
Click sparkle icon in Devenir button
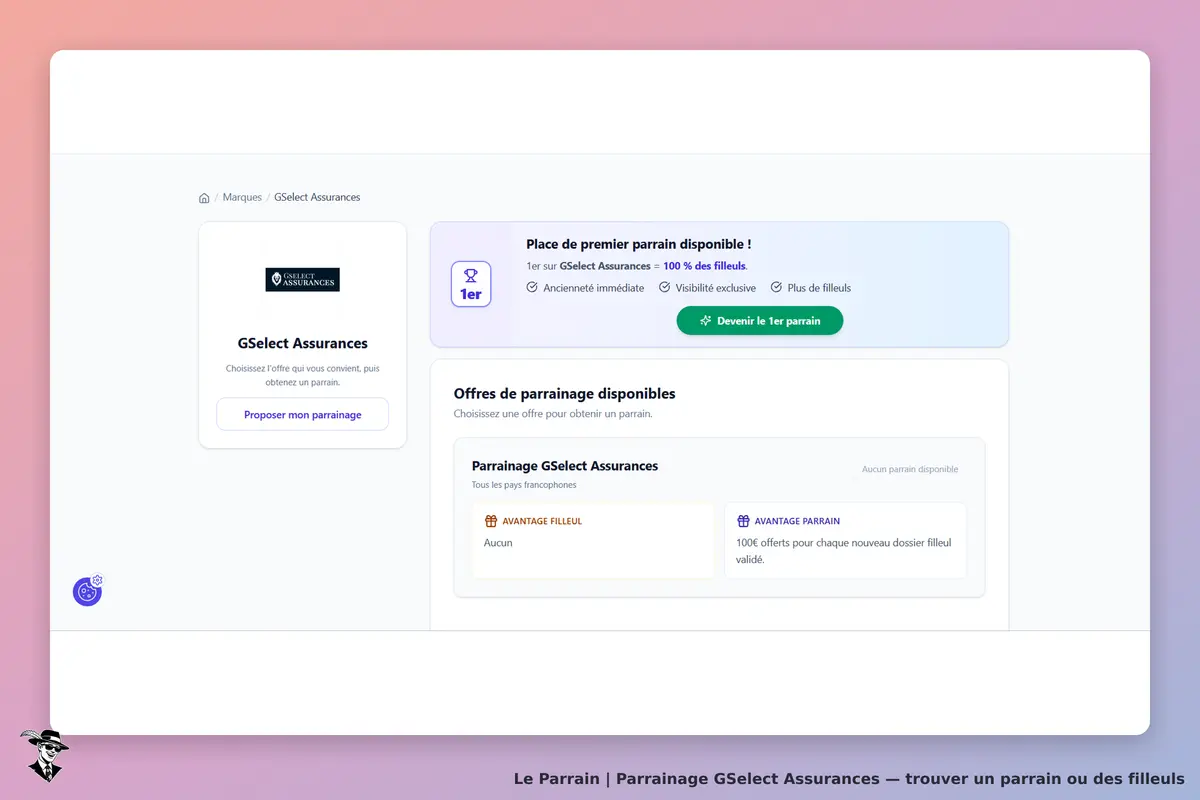tap(706, 321)
